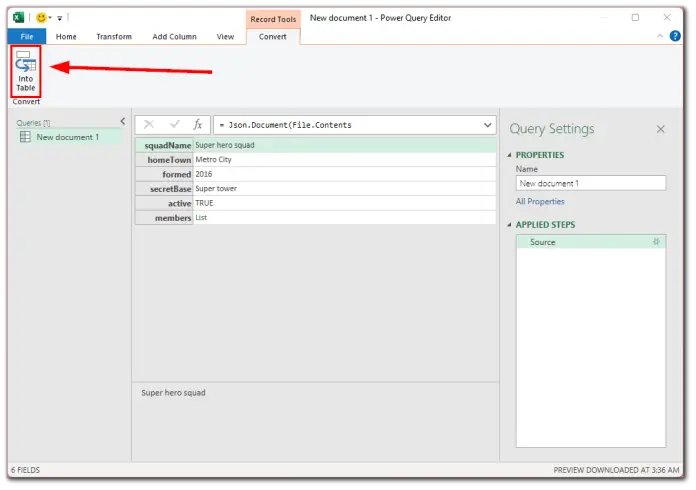Collapse the APPLIED STEPS section

coord(512,225)
